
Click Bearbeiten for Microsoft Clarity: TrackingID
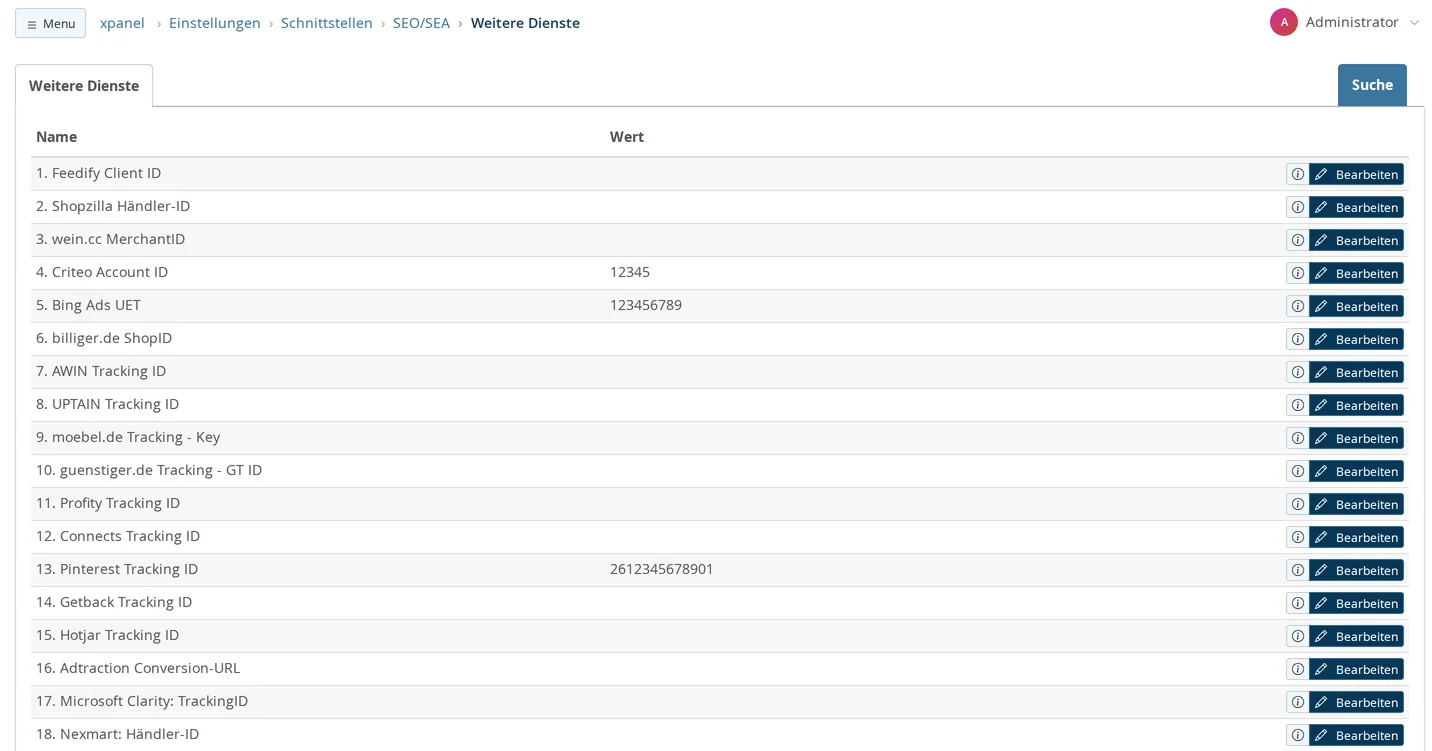(x=1356, y=702)
